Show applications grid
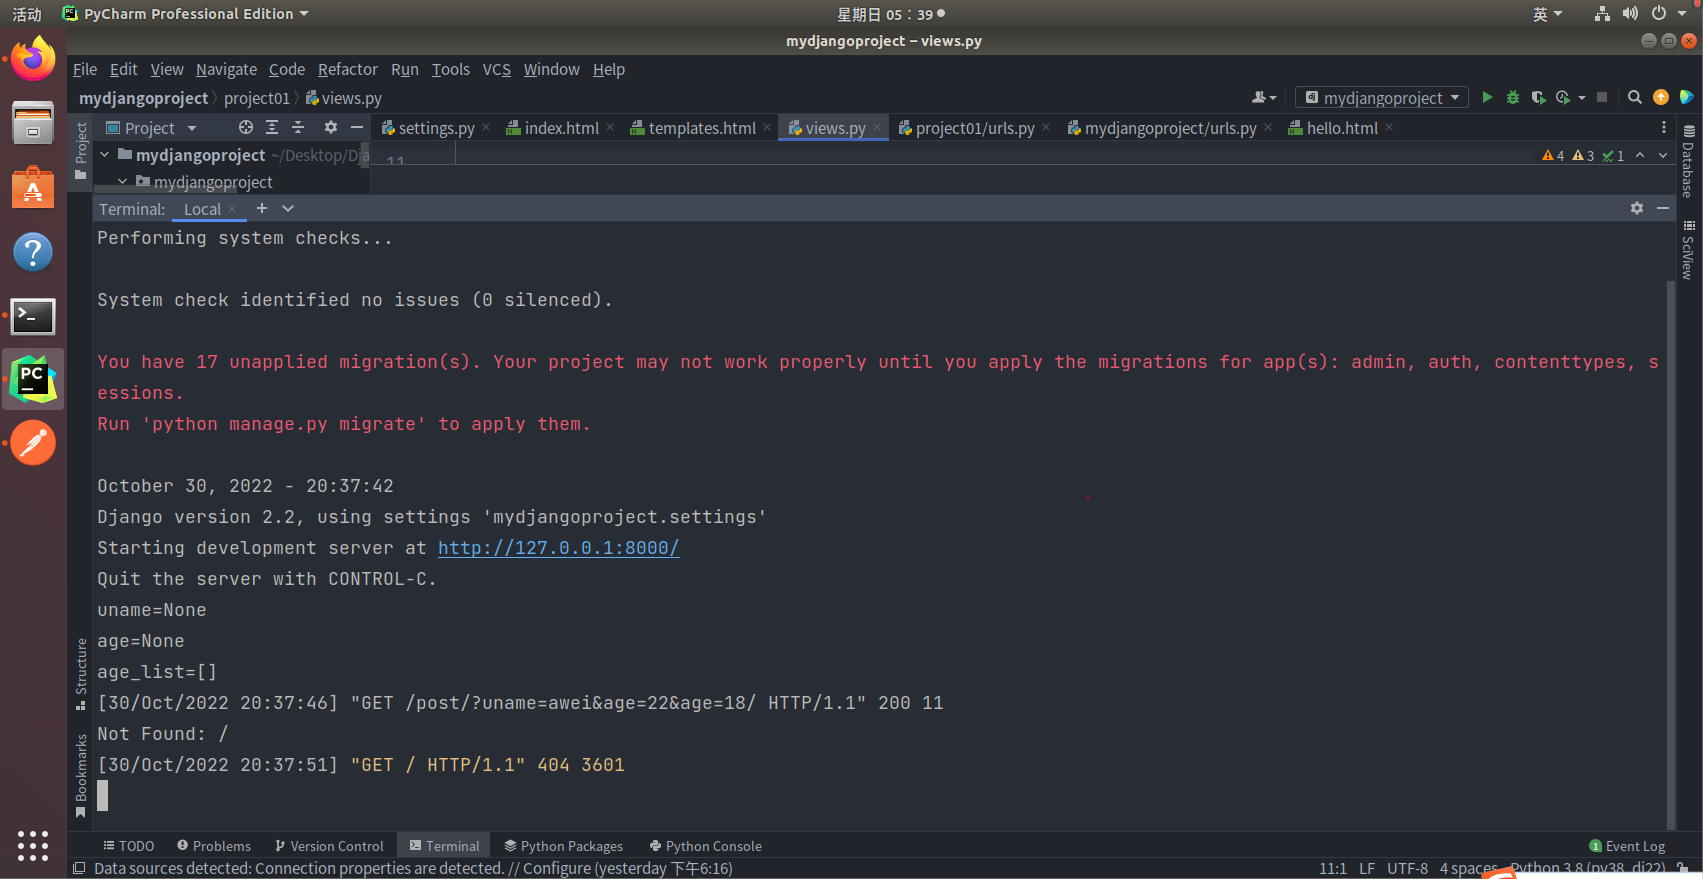This screenshot has height=879, width=1703. click(x=33, y=846)
